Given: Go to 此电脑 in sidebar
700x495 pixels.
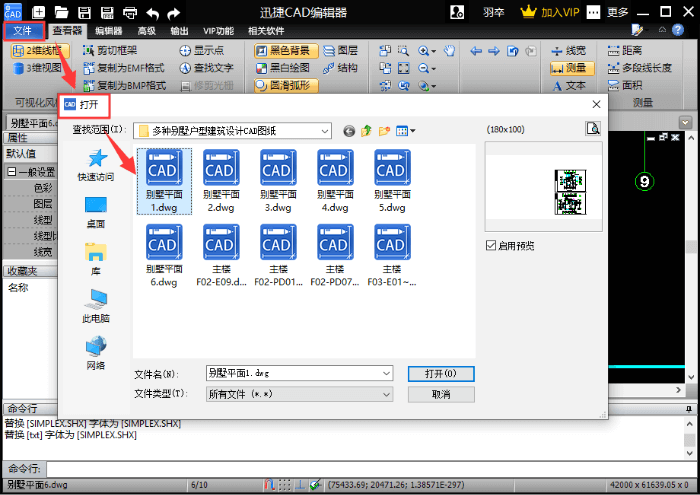Looking at the screenshot, I should click(96, 307).
